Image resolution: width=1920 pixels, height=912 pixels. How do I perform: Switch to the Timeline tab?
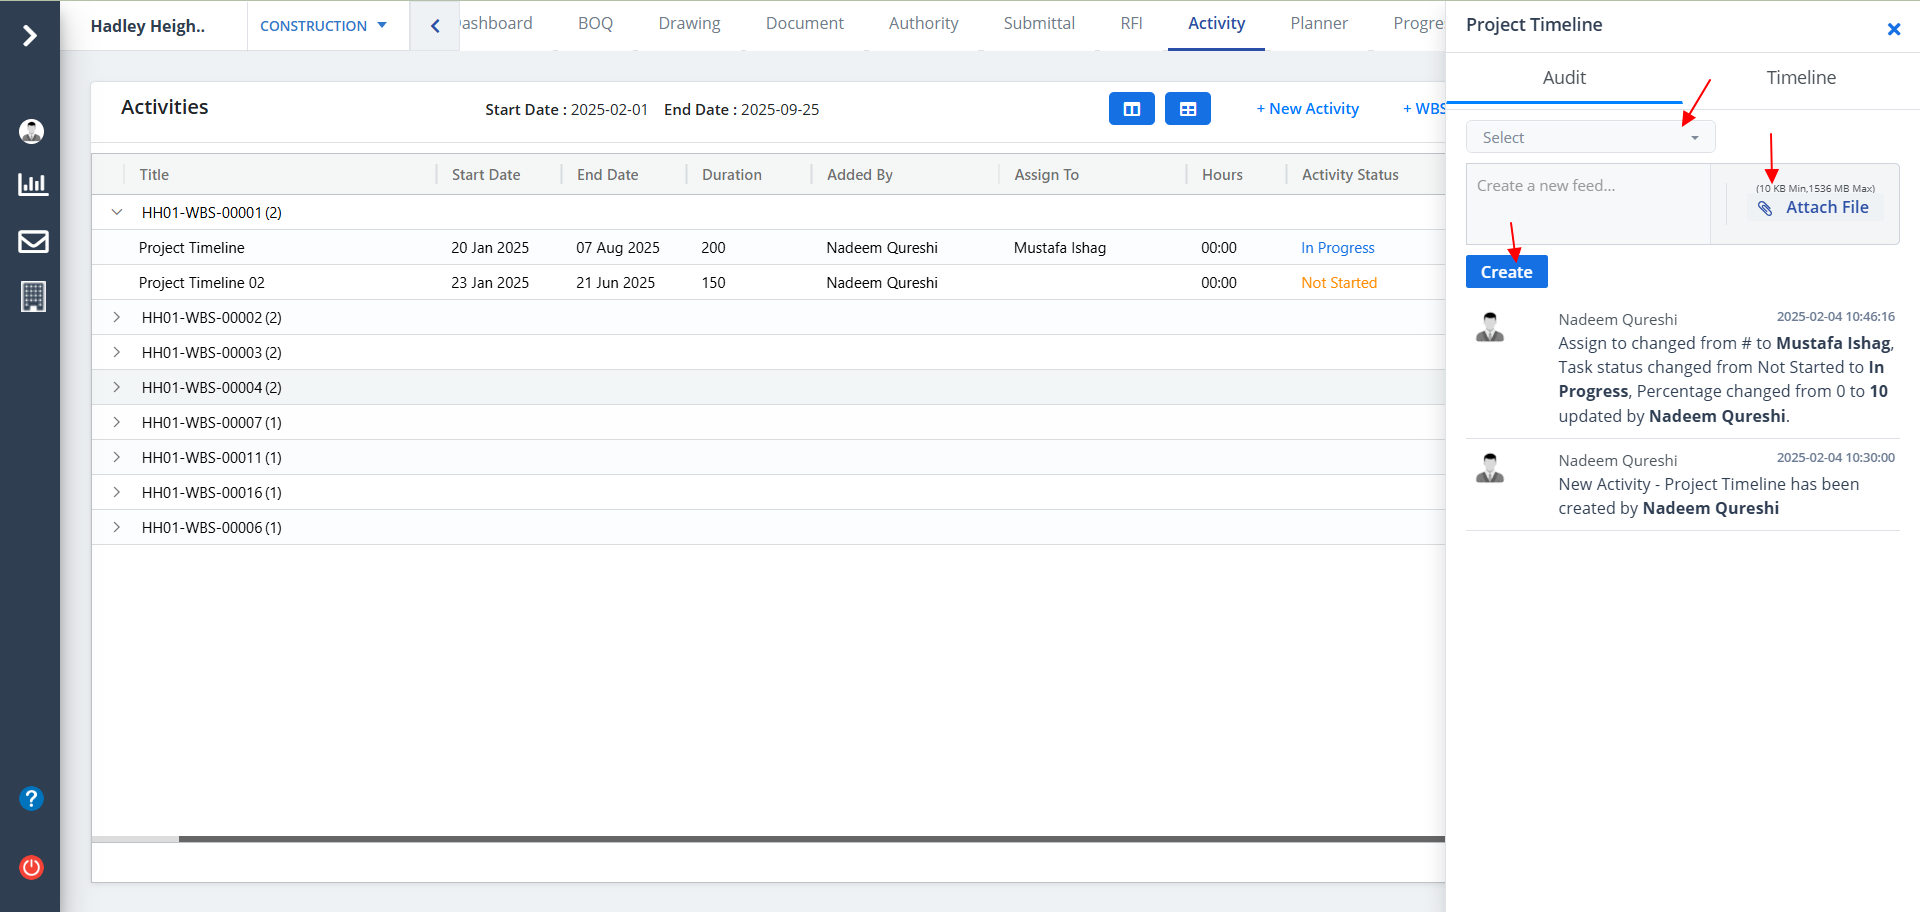[x=1800, y=78]
